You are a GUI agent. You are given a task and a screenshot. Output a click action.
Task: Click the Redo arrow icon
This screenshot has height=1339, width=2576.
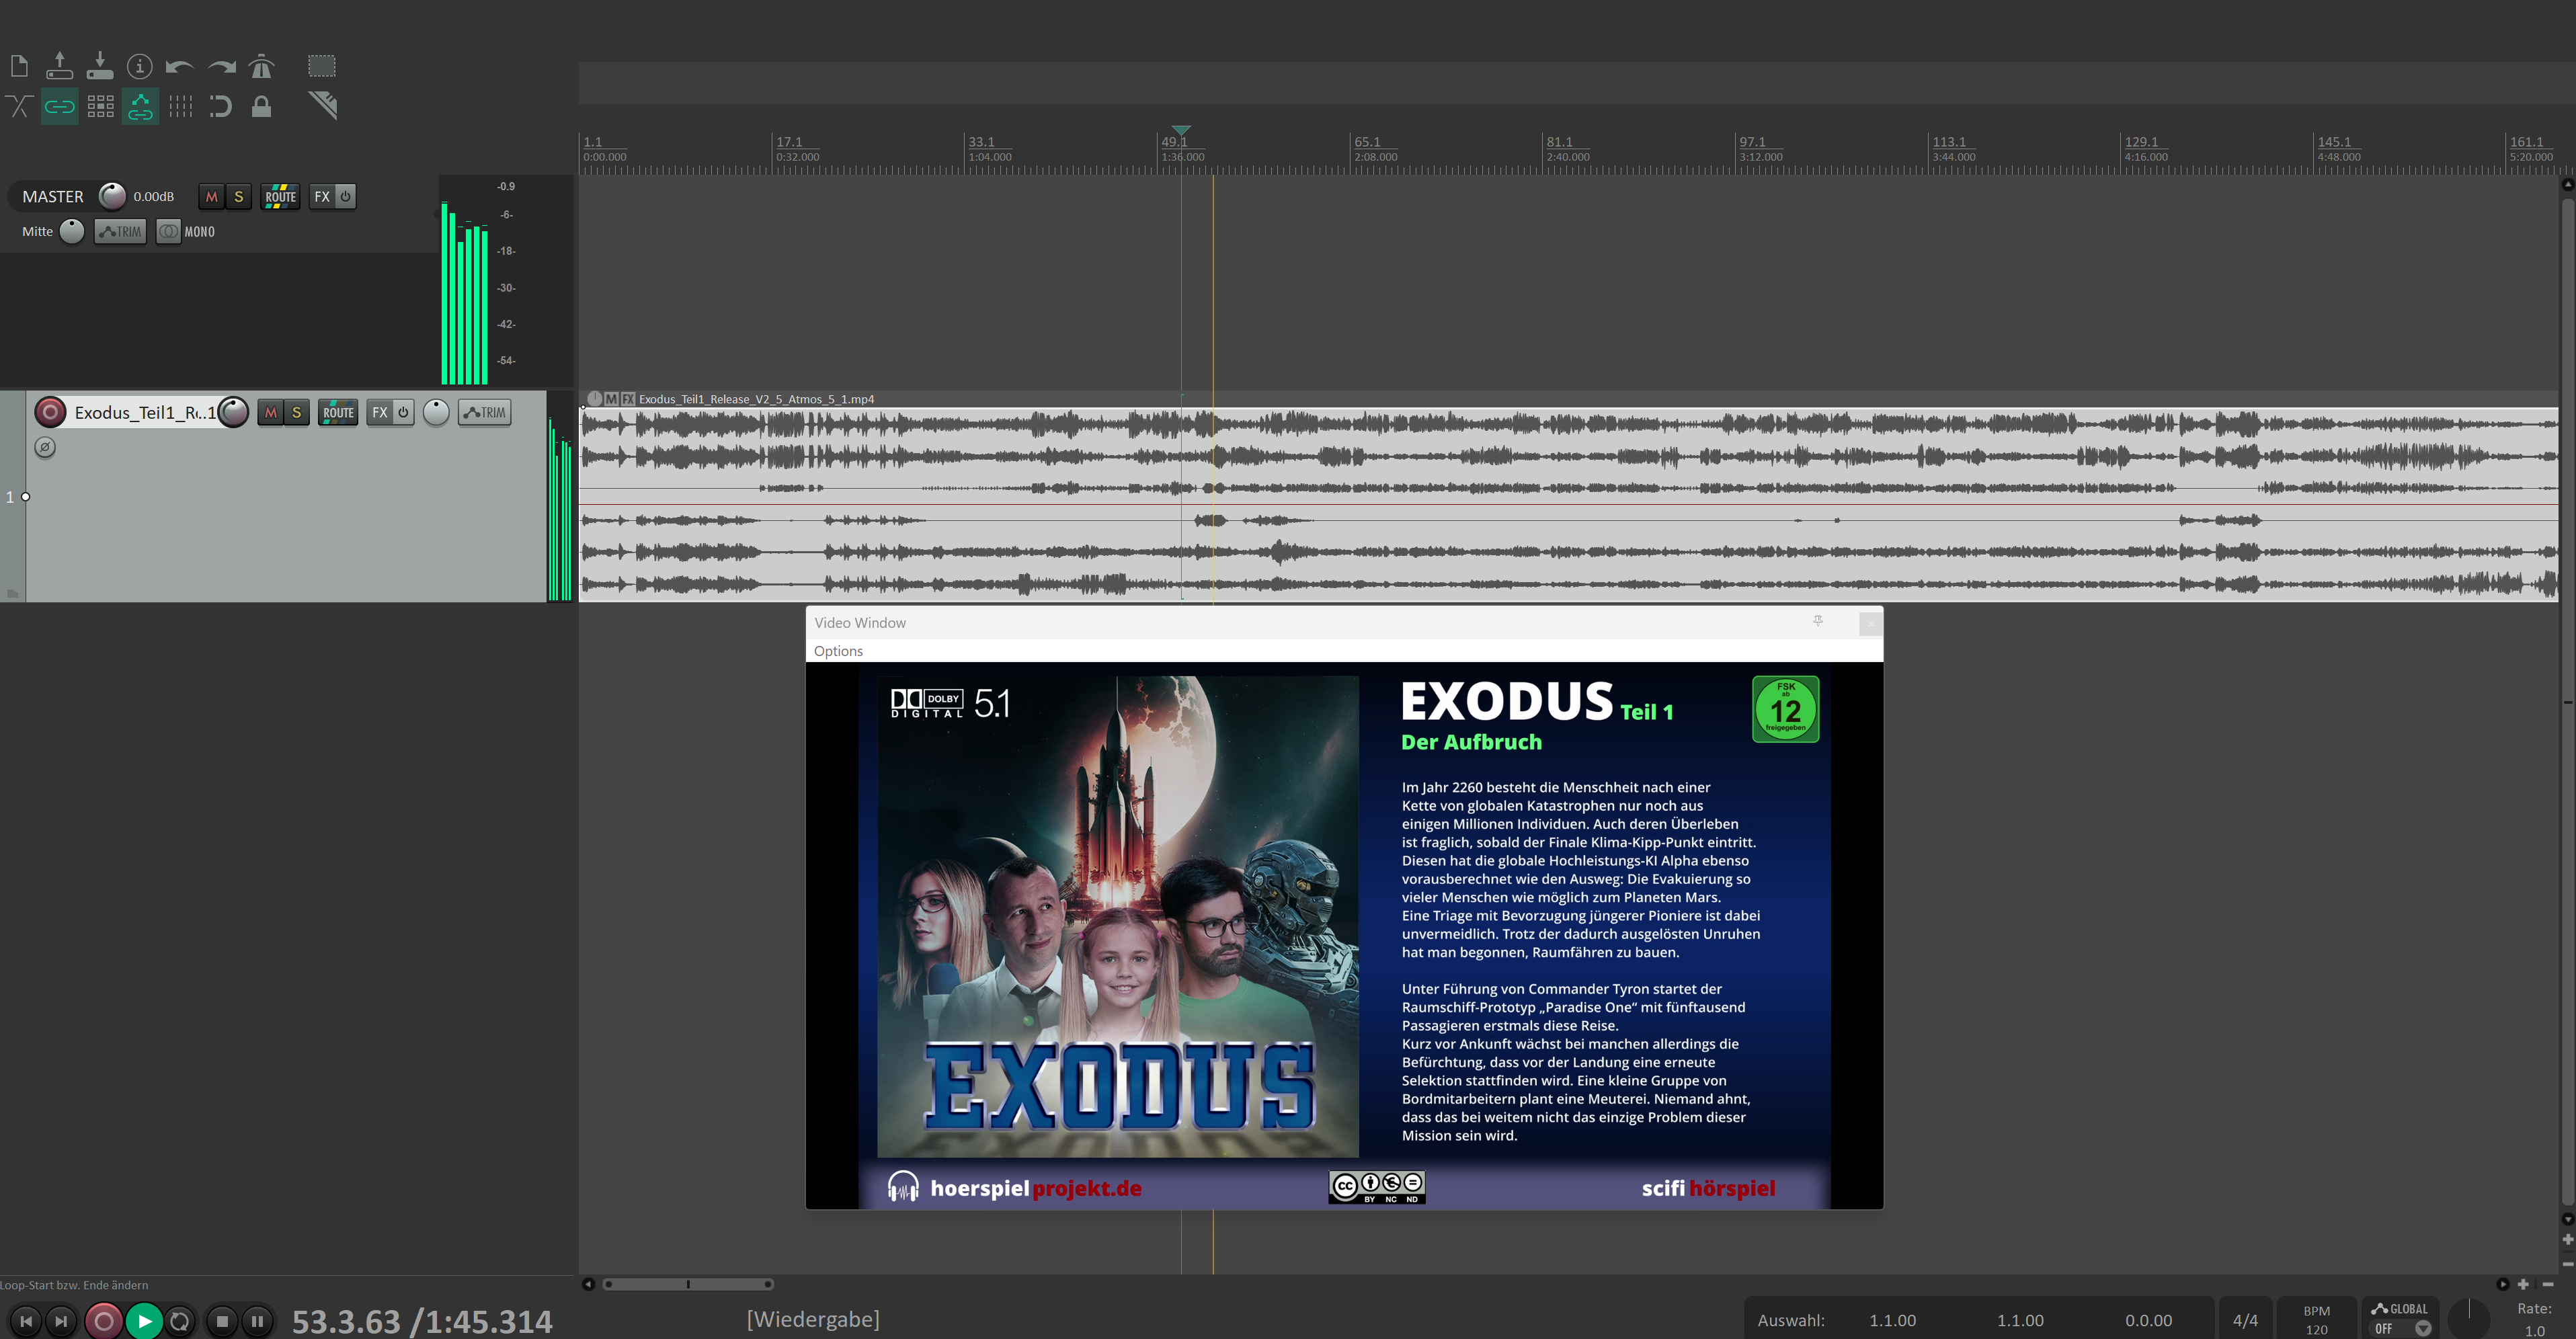tap(221, 67)
